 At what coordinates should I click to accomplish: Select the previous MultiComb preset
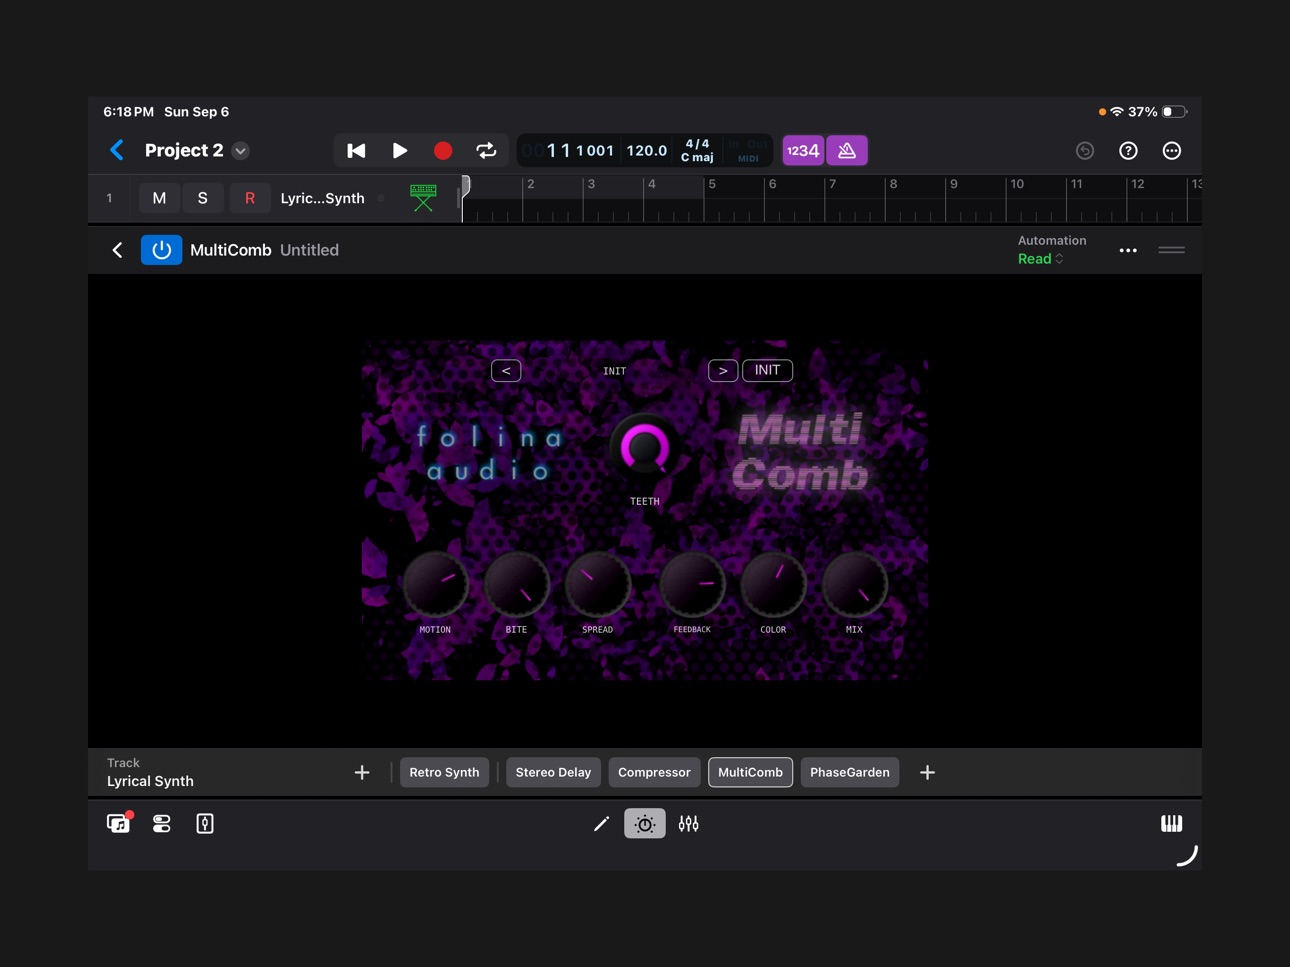(x=506, y=371)
